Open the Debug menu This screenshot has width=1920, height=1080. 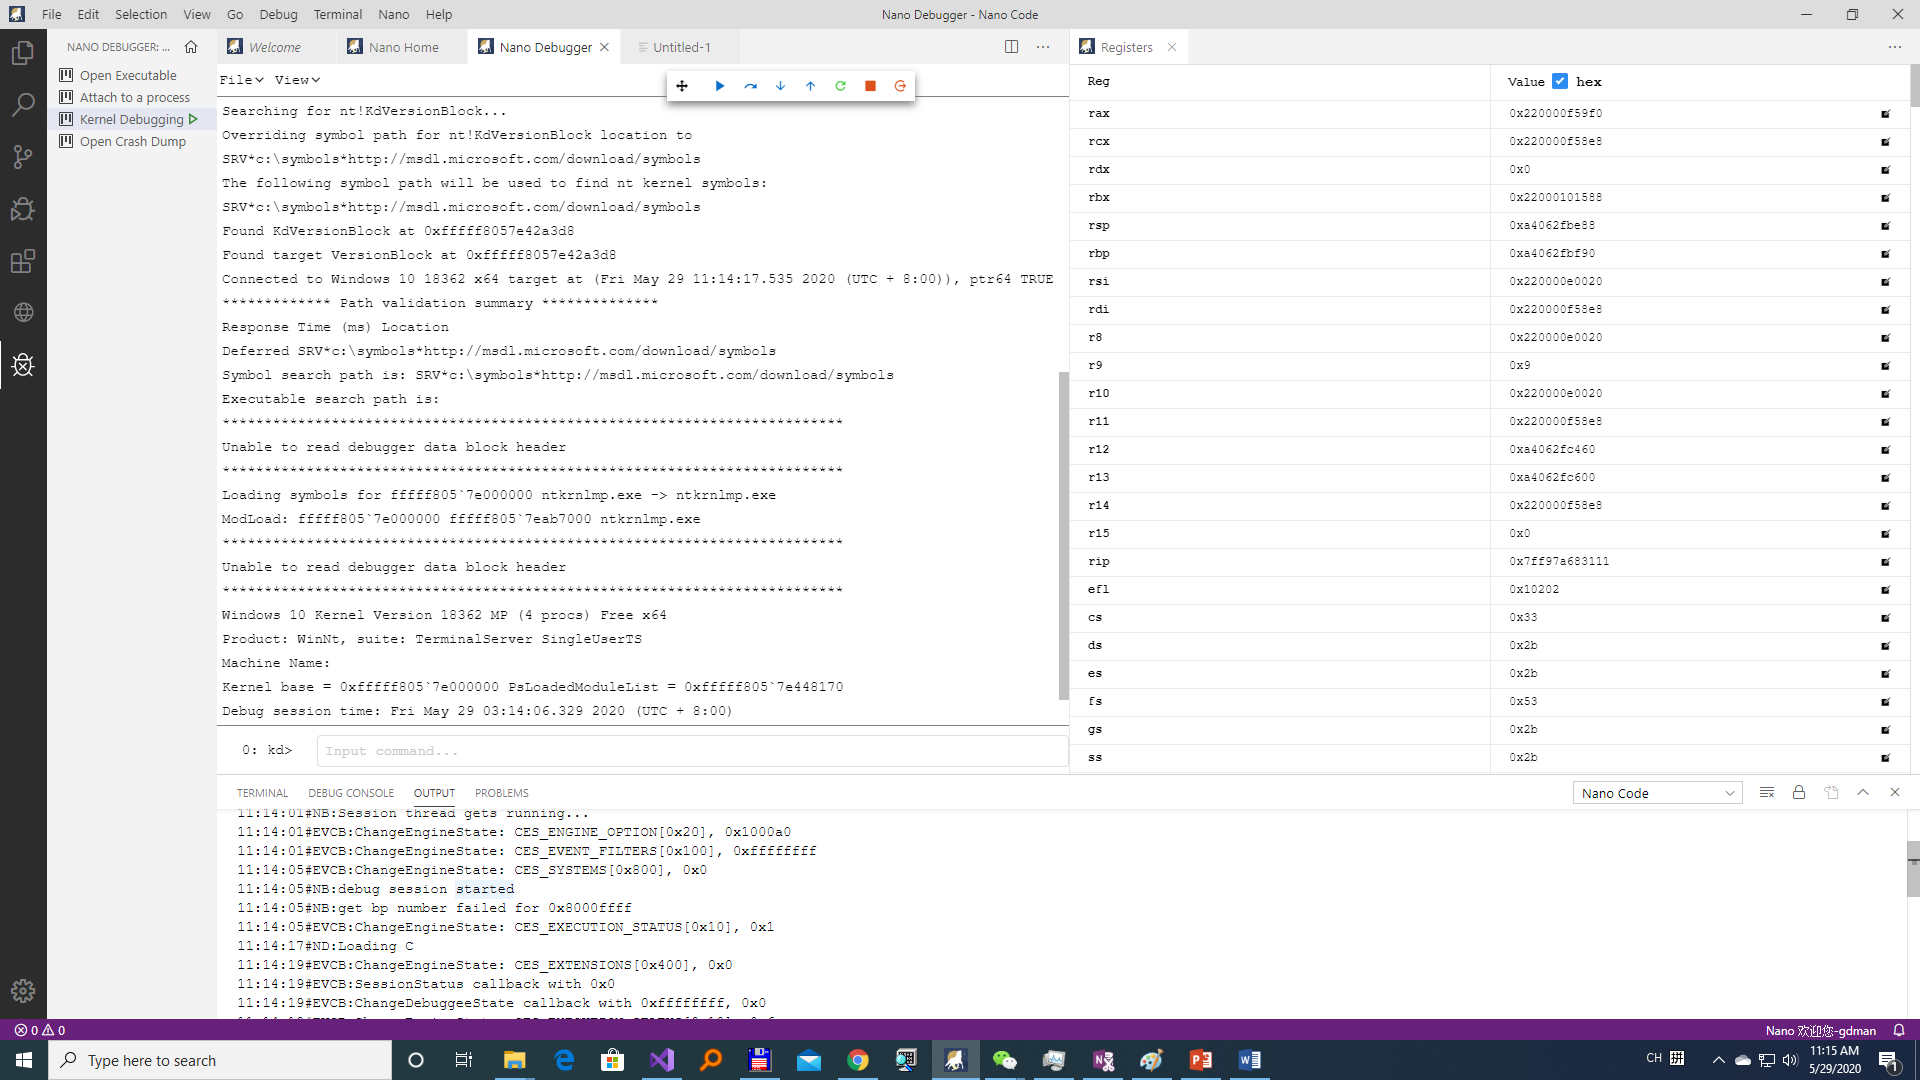(278, 14)
